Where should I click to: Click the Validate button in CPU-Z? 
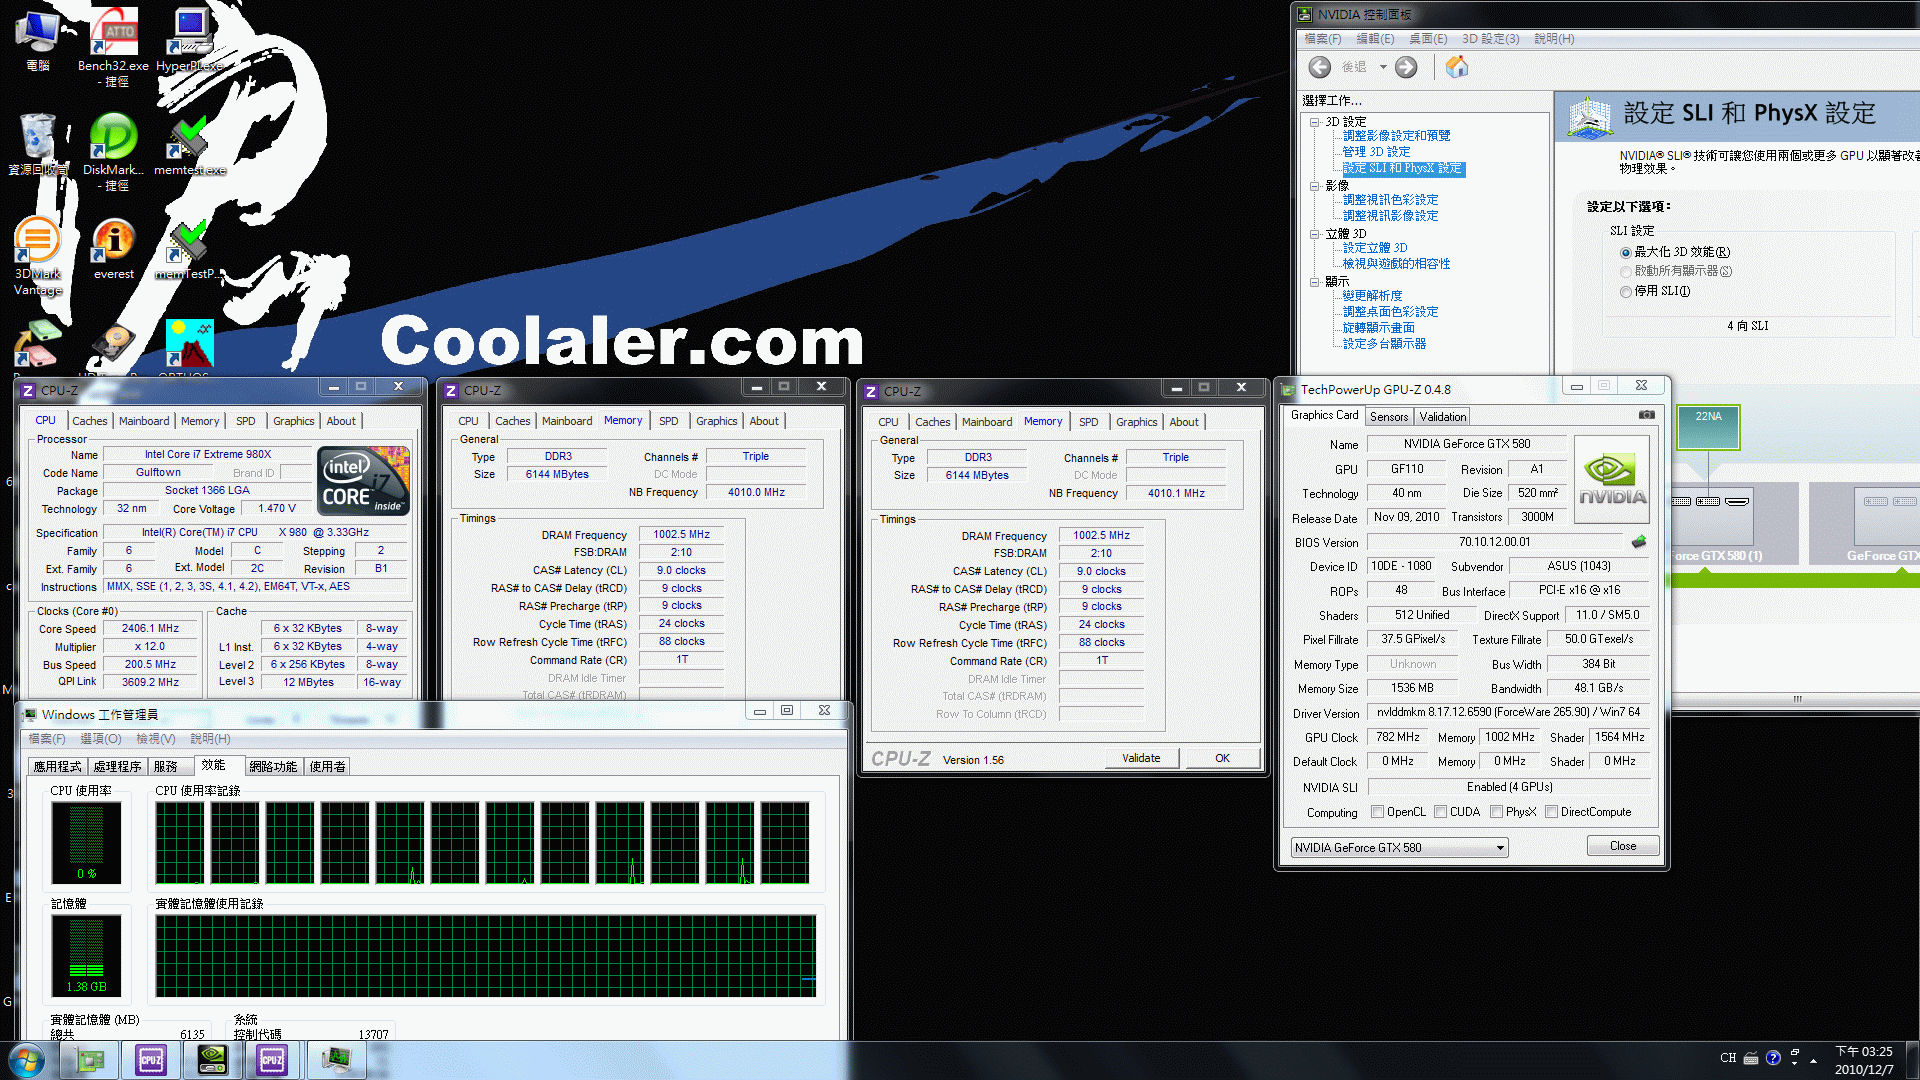[x=1141, y=758]
